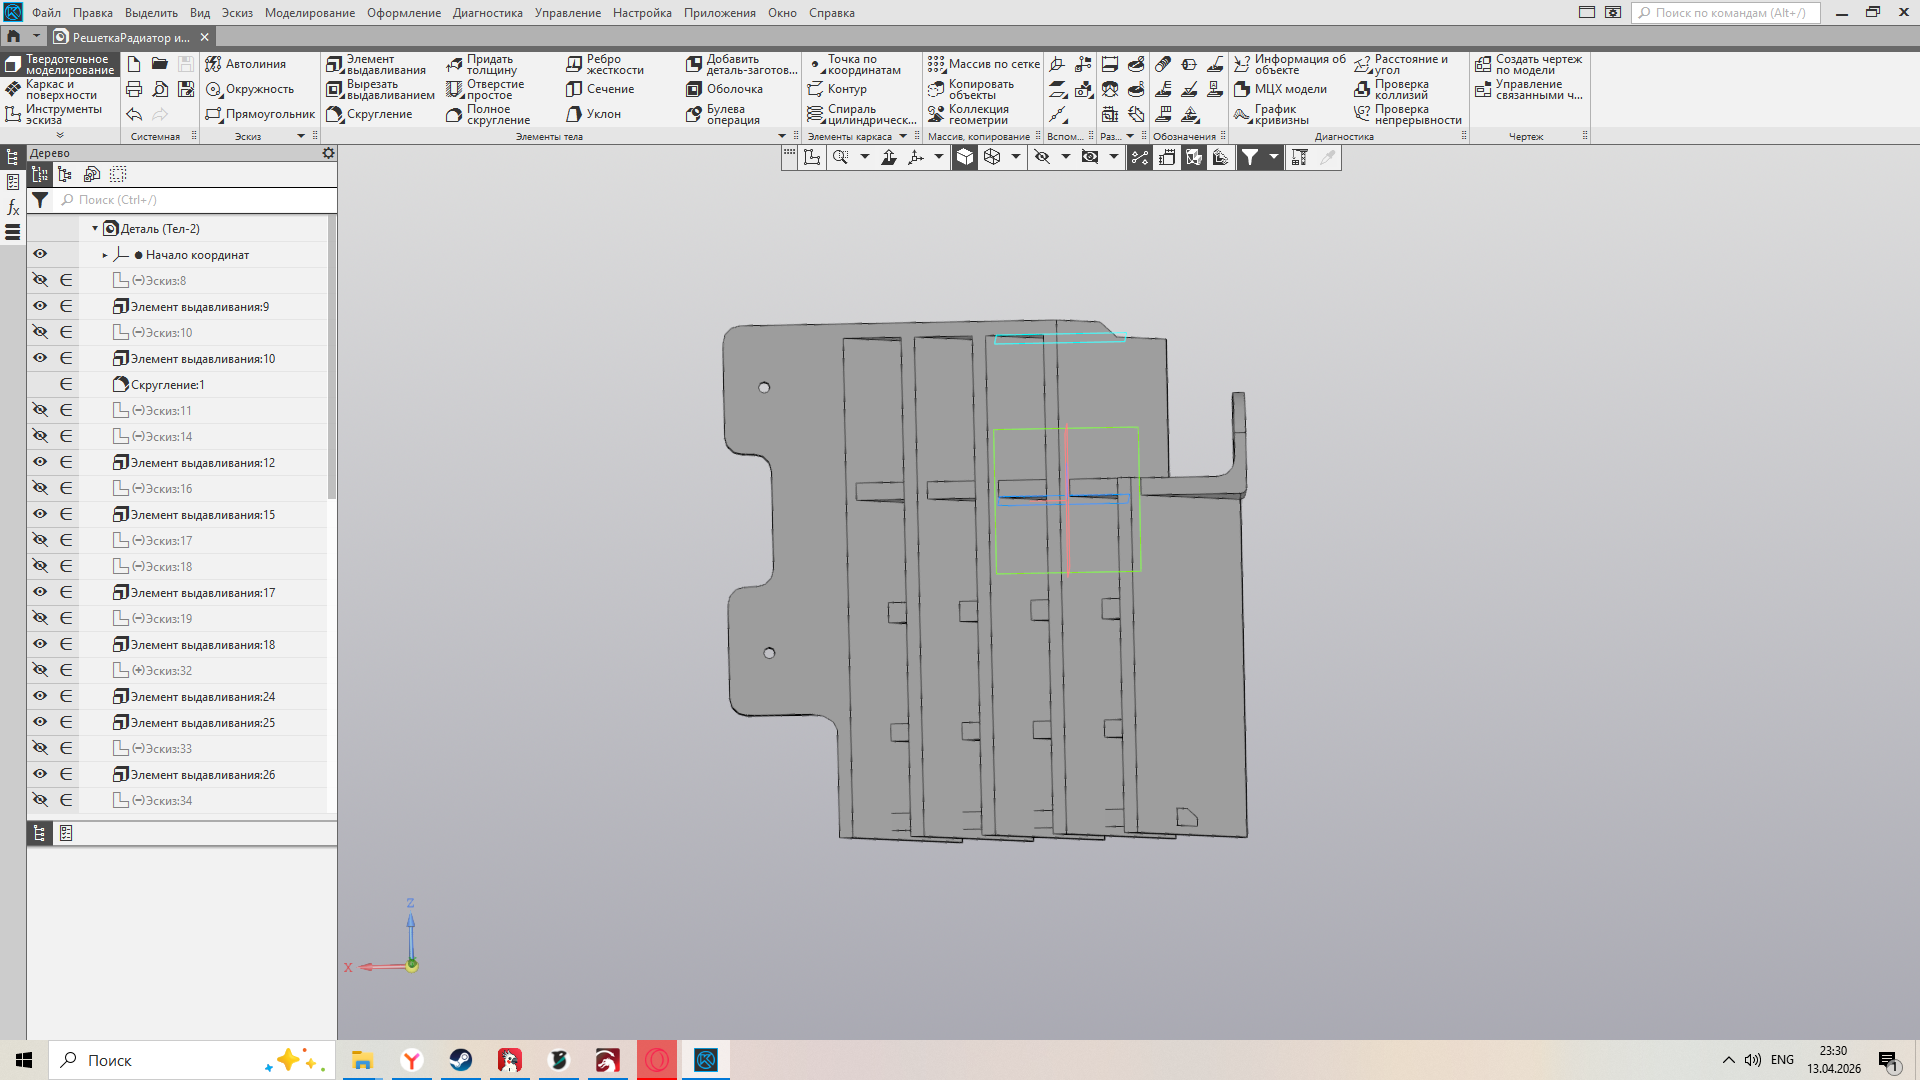
Task: Open Элементы каркаса dropdown arrow
Action: pos(903,136)
